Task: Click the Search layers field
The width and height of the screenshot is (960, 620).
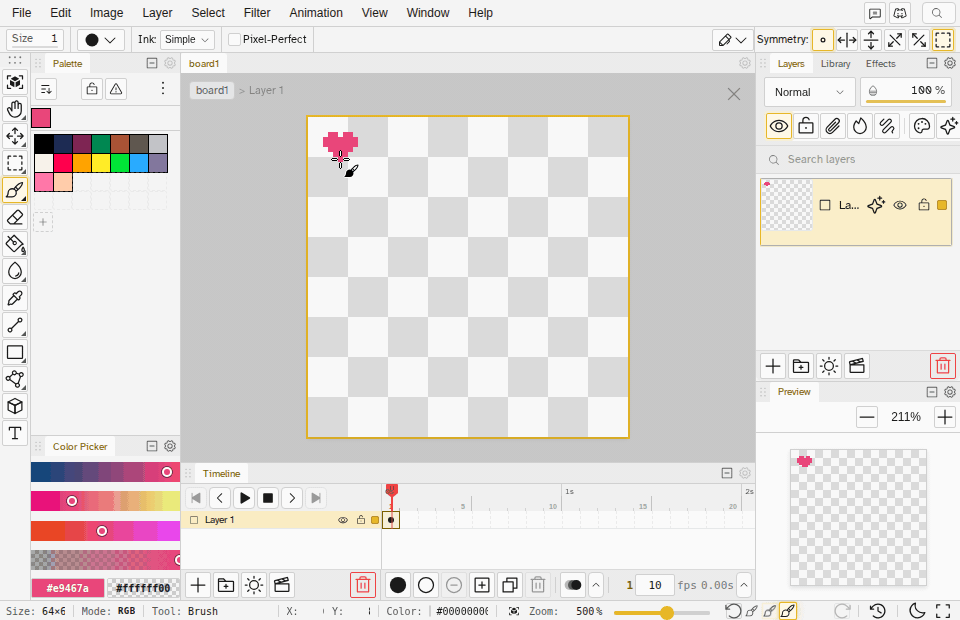Action: coord(857,159)
